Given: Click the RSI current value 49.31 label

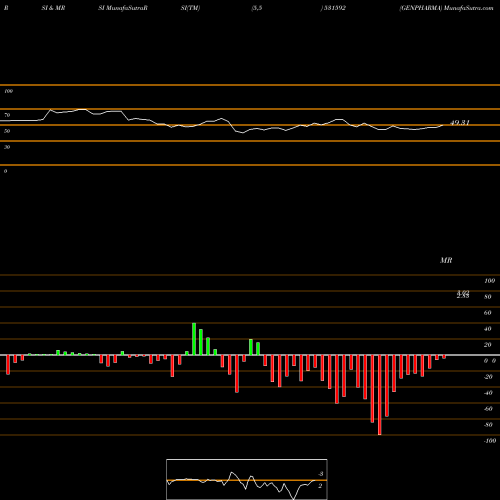Looking at the screenshot, I should tap(460, 122).
